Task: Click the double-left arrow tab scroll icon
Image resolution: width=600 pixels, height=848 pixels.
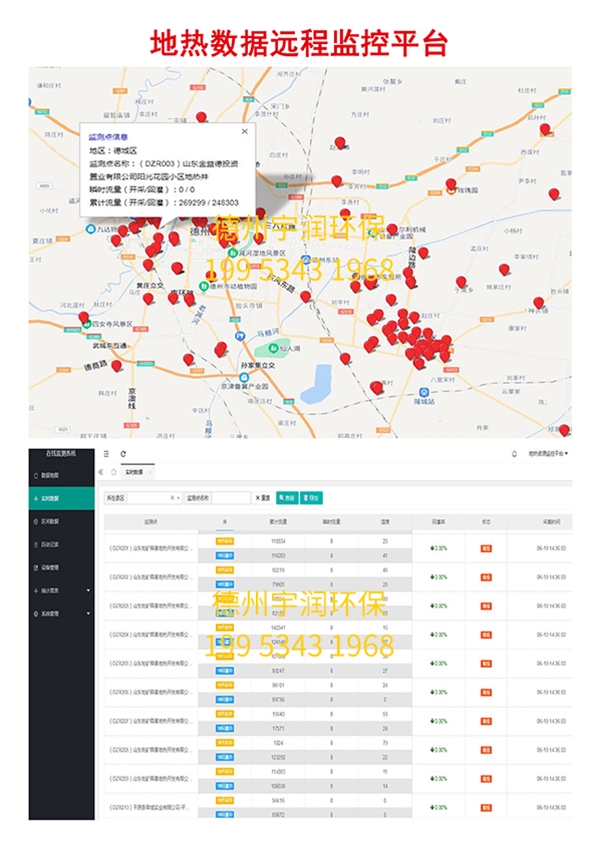Action: point(100,471)
